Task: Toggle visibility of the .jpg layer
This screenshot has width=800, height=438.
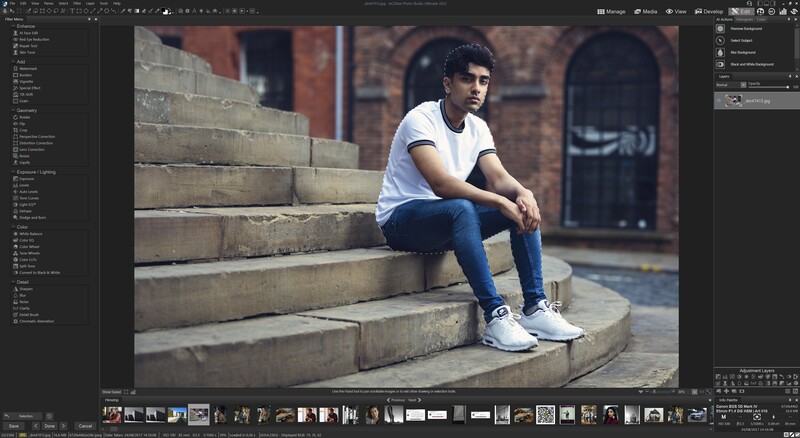Action: 719,101
